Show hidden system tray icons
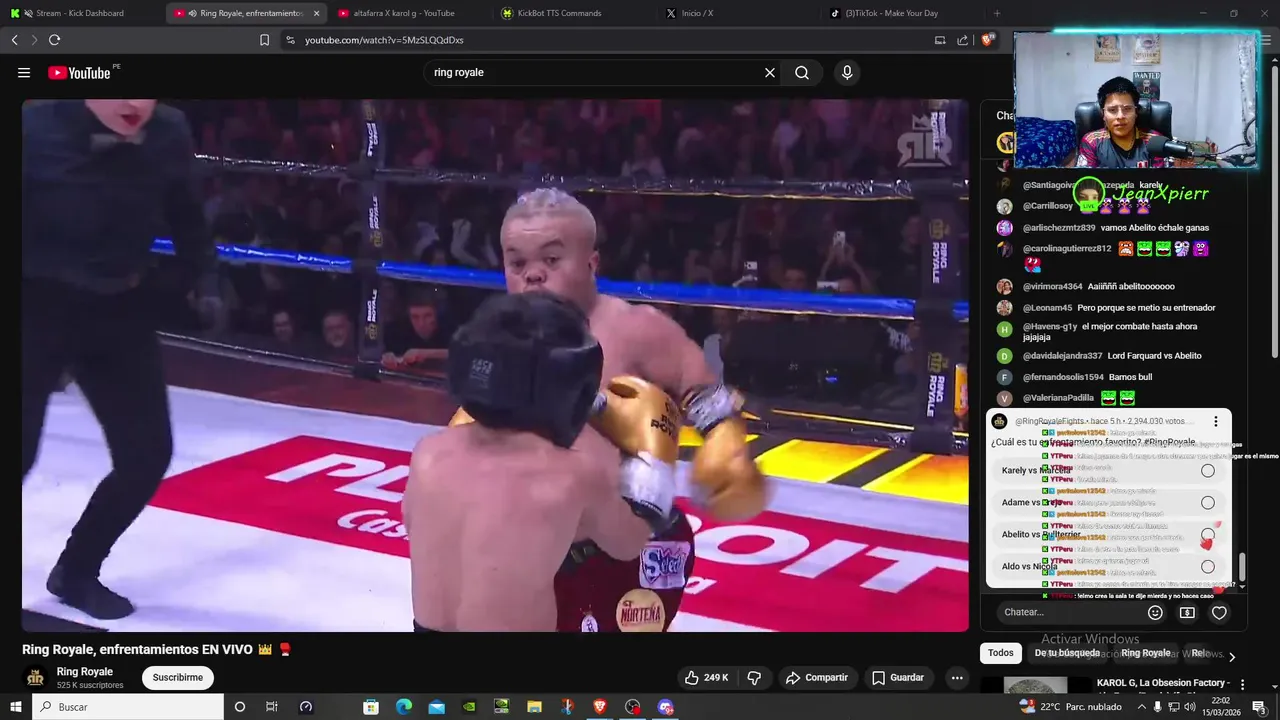1280x720 pixels. tap(1142, 707)
